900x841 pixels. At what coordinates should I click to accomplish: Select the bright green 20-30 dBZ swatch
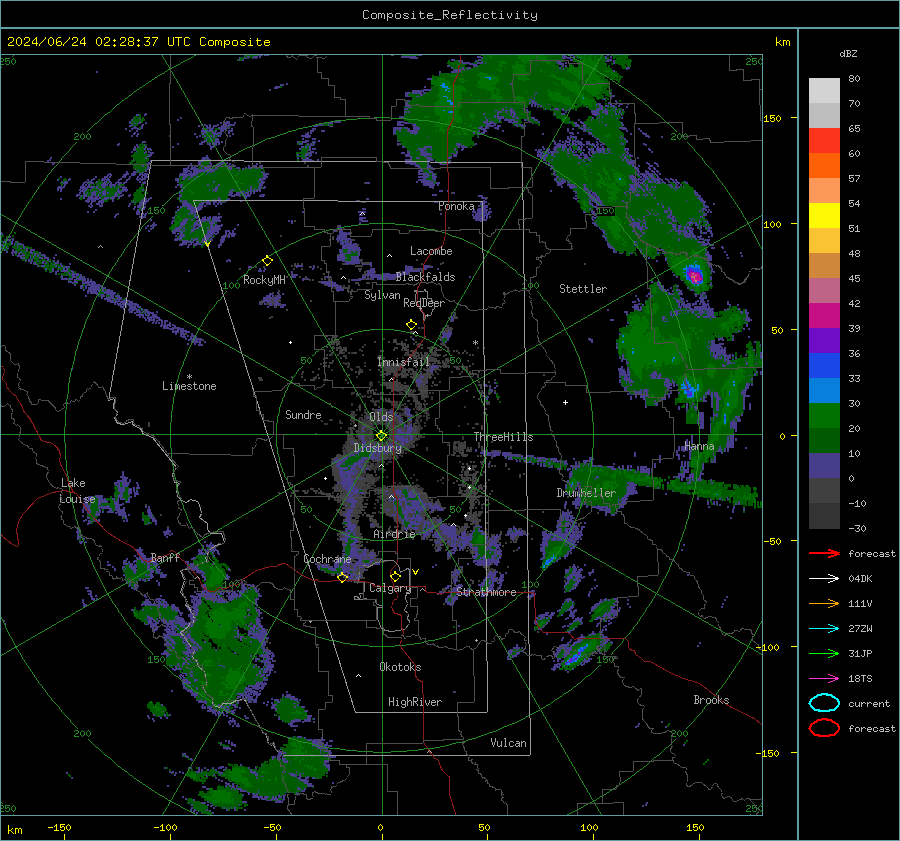coord(824,416)
